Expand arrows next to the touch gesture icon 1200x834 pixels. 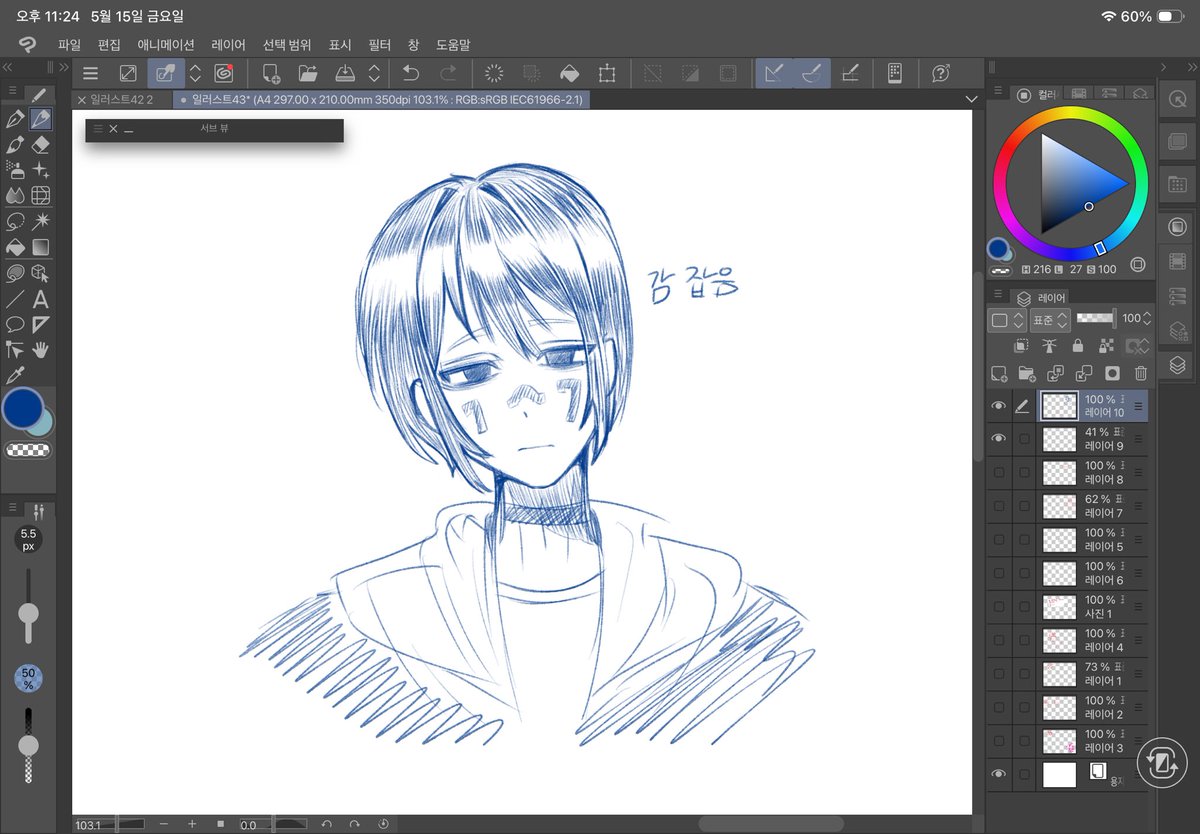(196, 73)
